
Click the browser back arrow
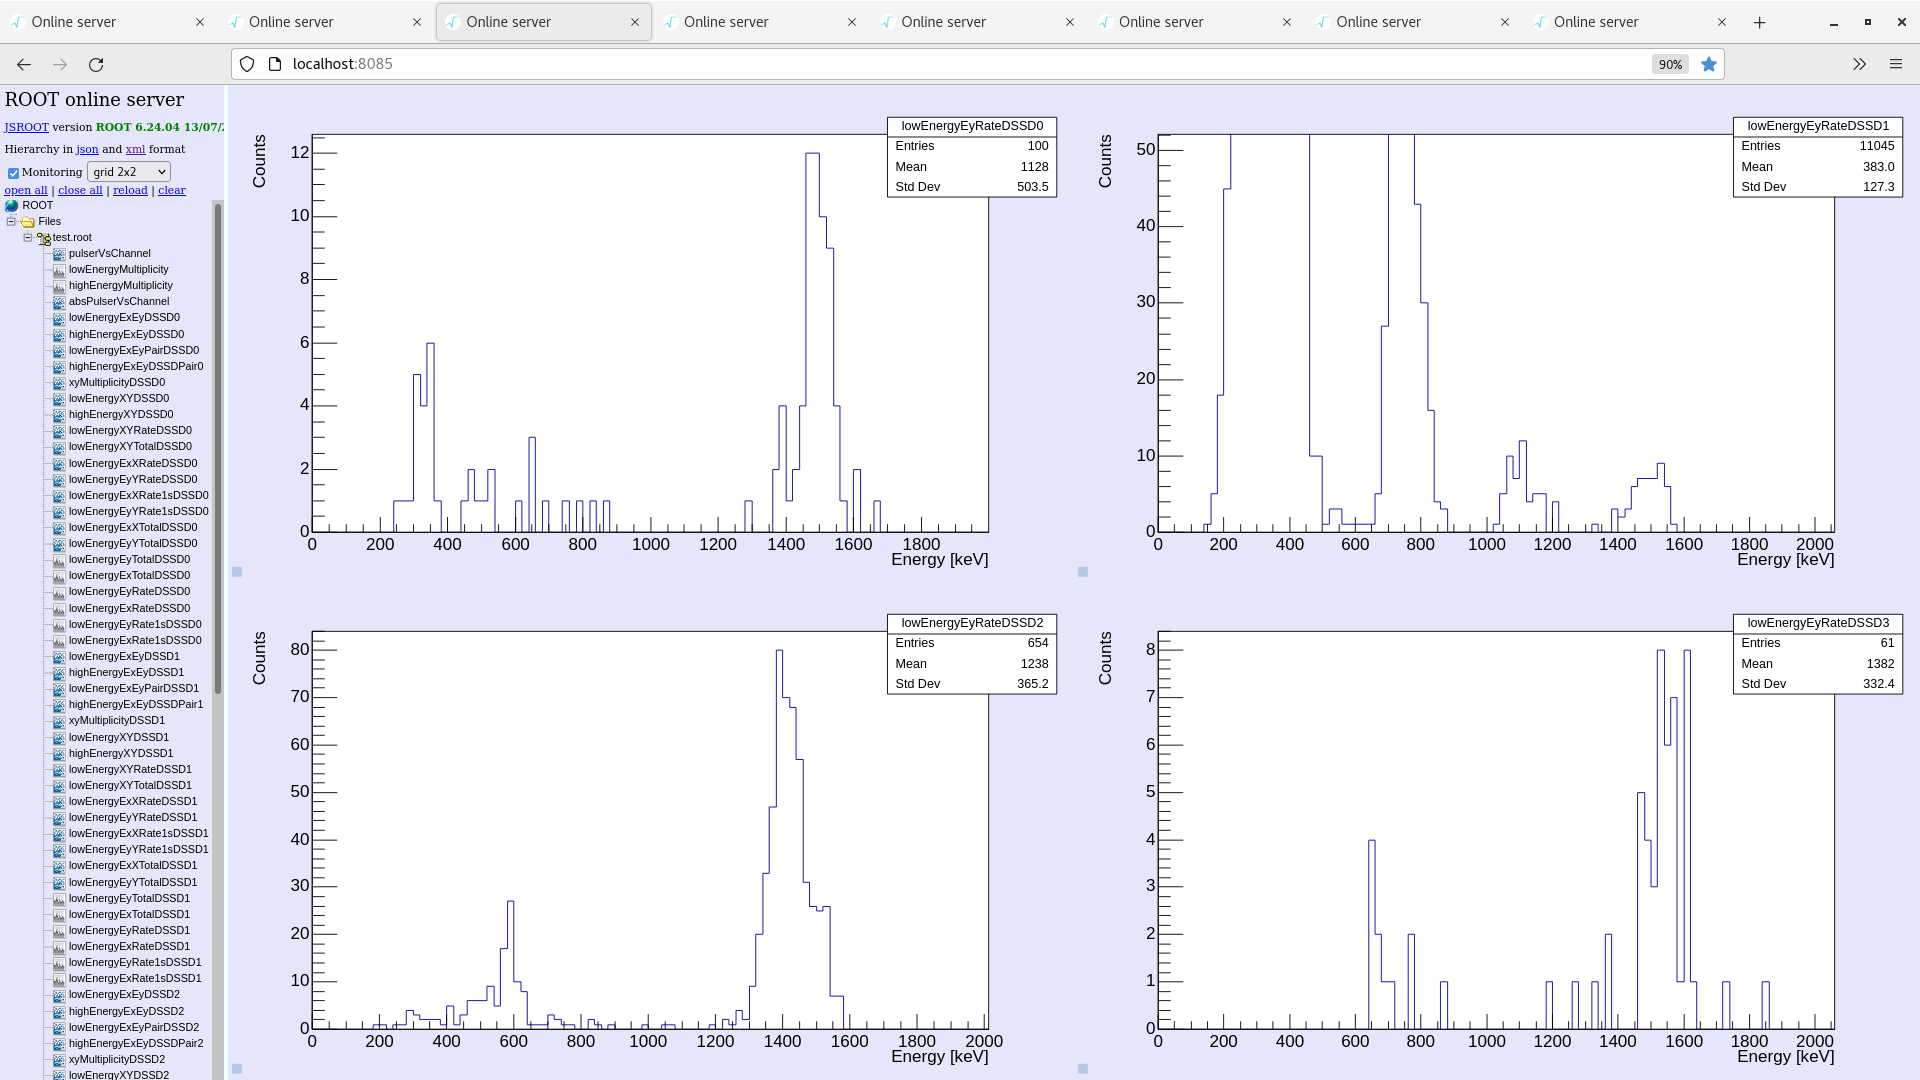pos(24,64)
